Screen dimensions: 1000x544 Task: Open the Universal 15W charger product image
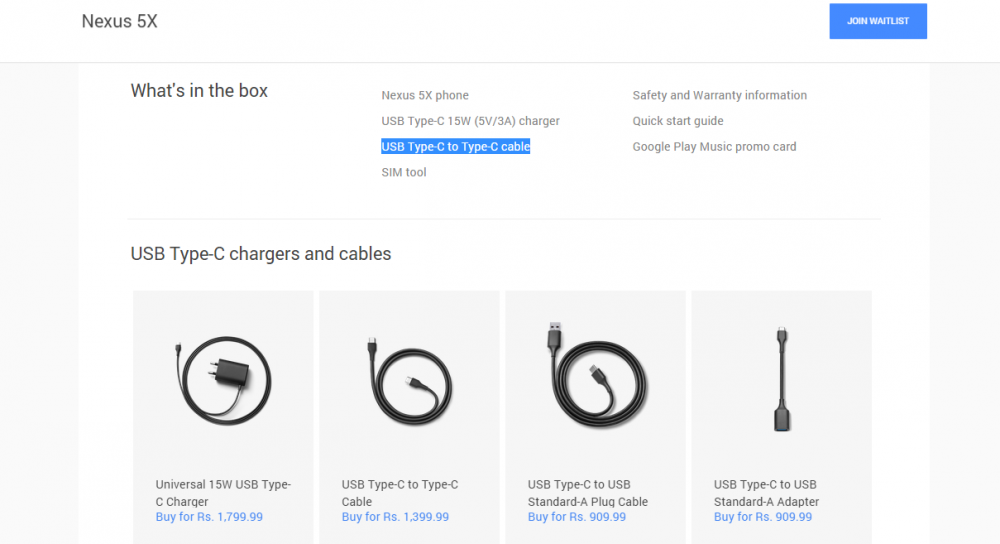click(x=223, y=380)
